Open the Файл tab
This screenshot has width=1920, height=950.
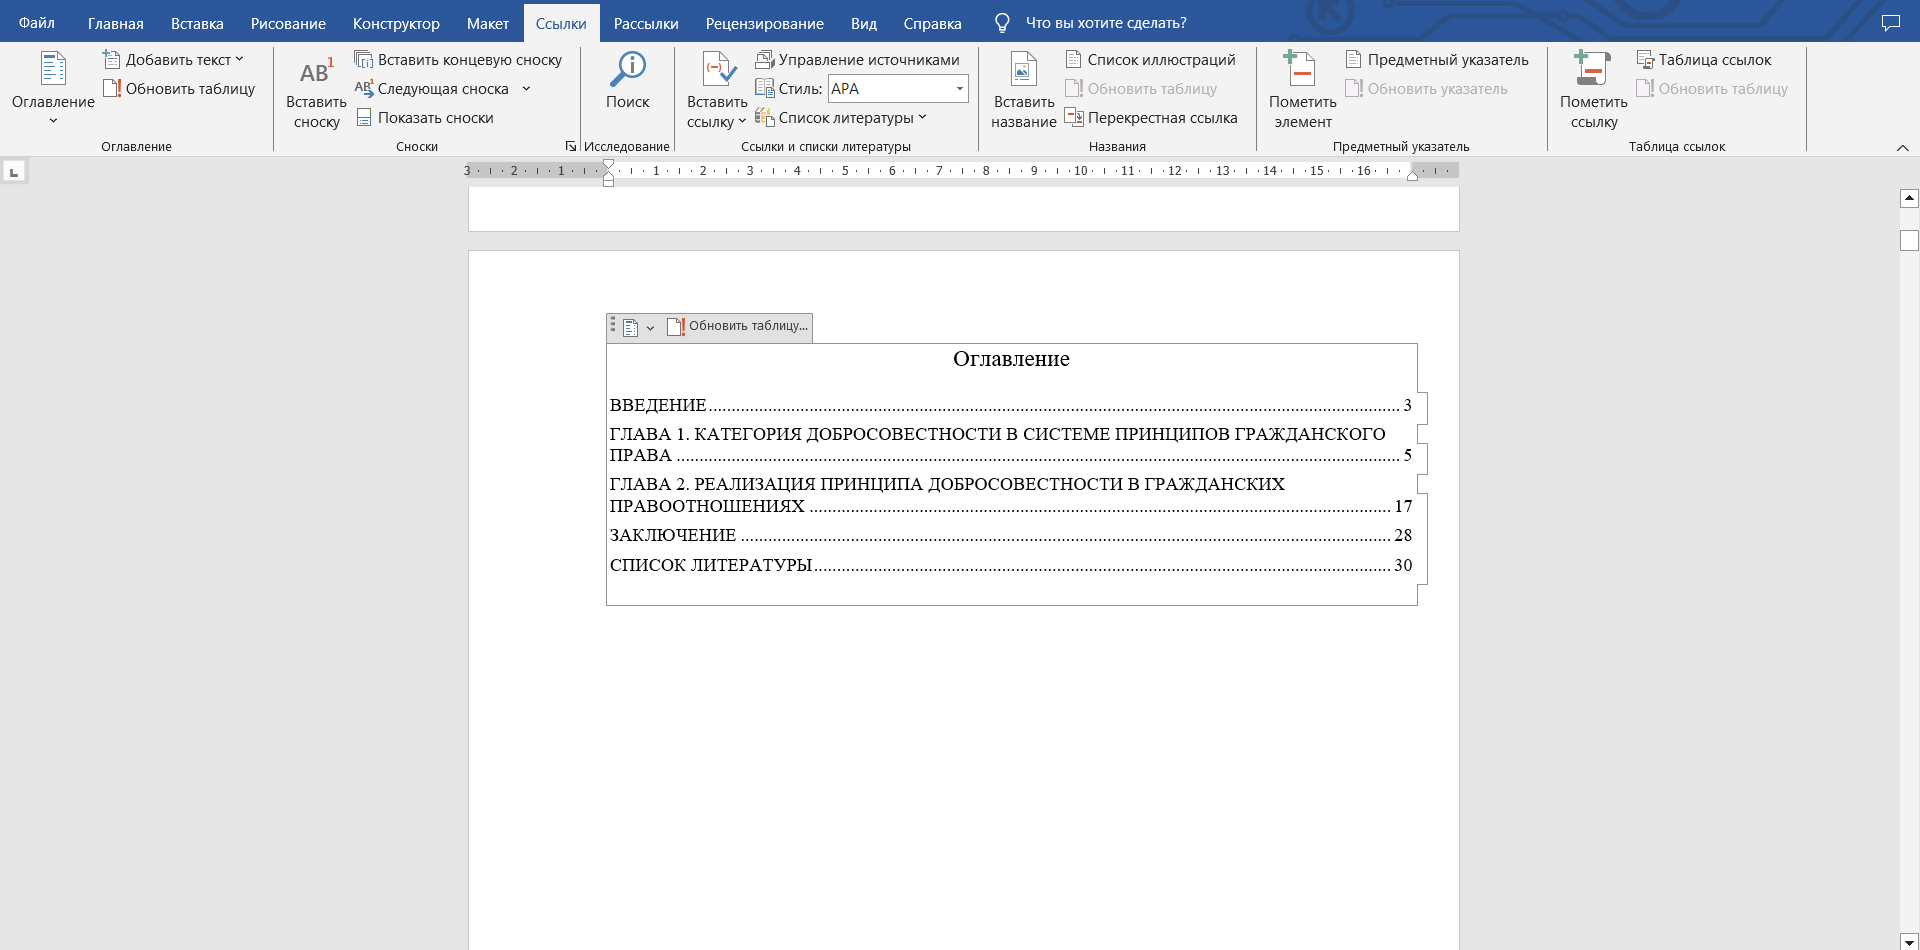point(36,23)
